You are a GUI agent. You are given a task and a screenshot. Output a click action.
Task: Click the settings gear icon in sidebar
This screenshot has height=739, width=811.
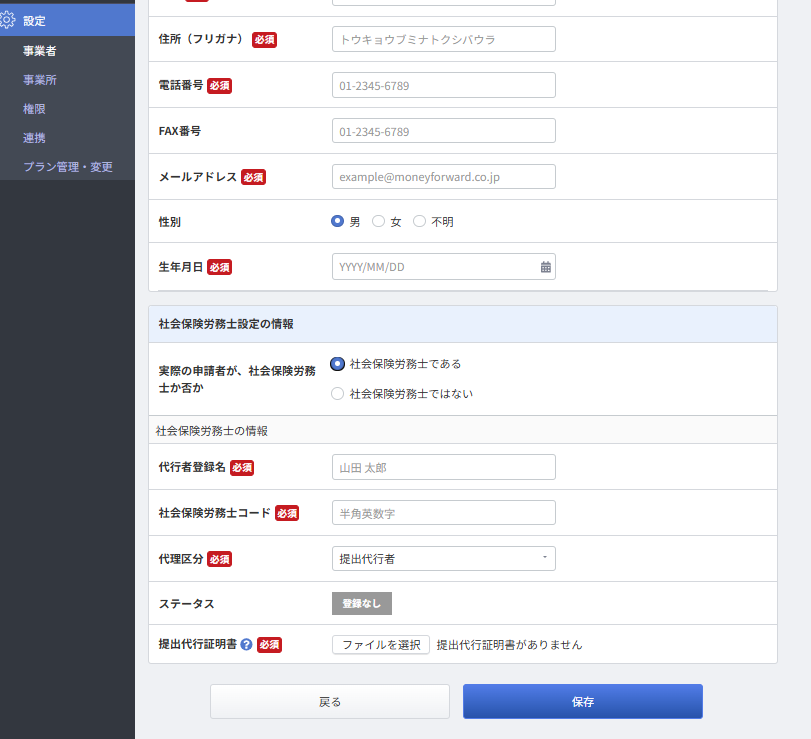(8, 21)
